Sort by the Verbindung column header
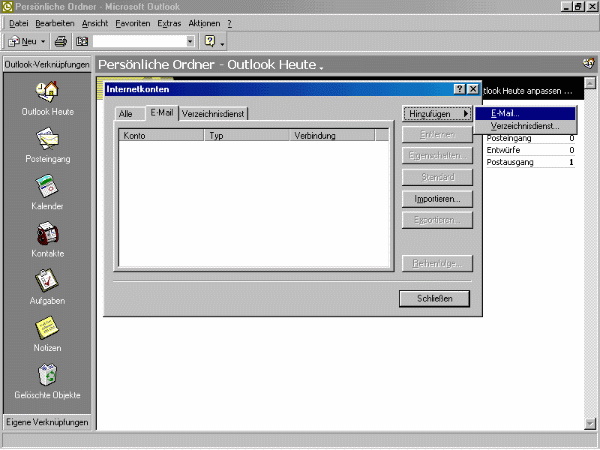This screenshot has width=600, height=450. click(x=332, y=135)
